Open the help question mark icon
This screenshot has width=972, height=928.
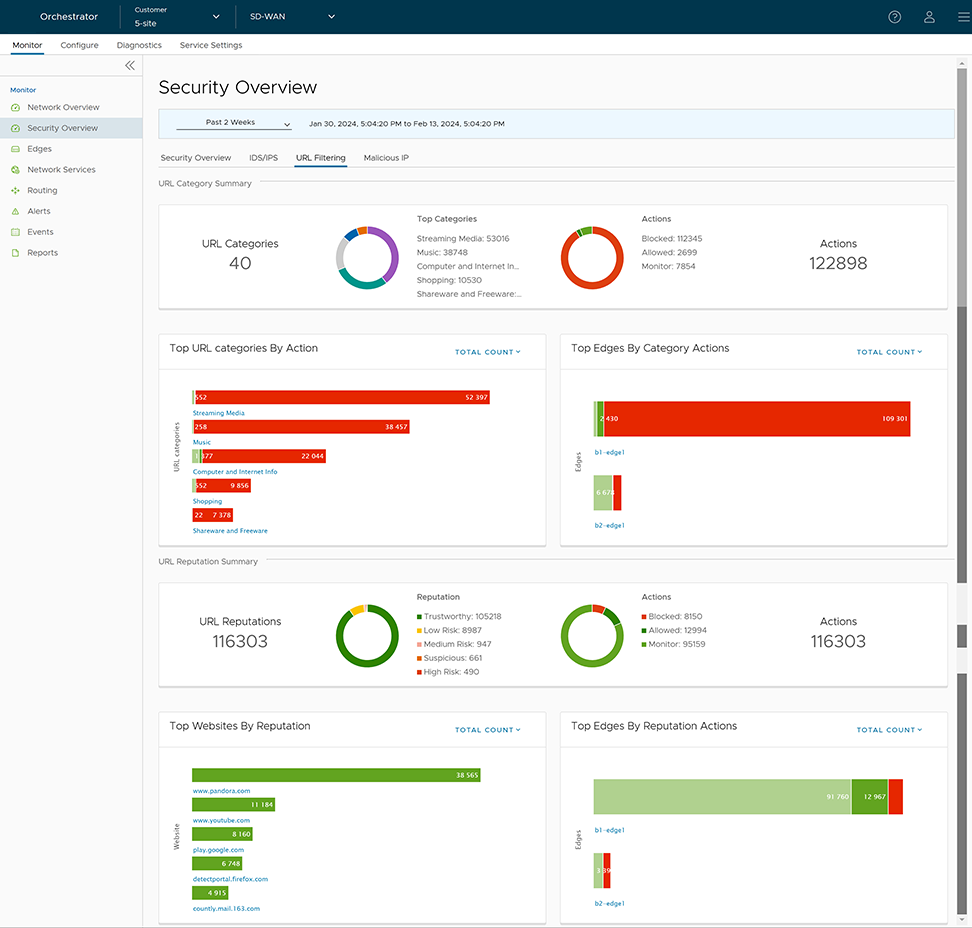coord(894,17)
